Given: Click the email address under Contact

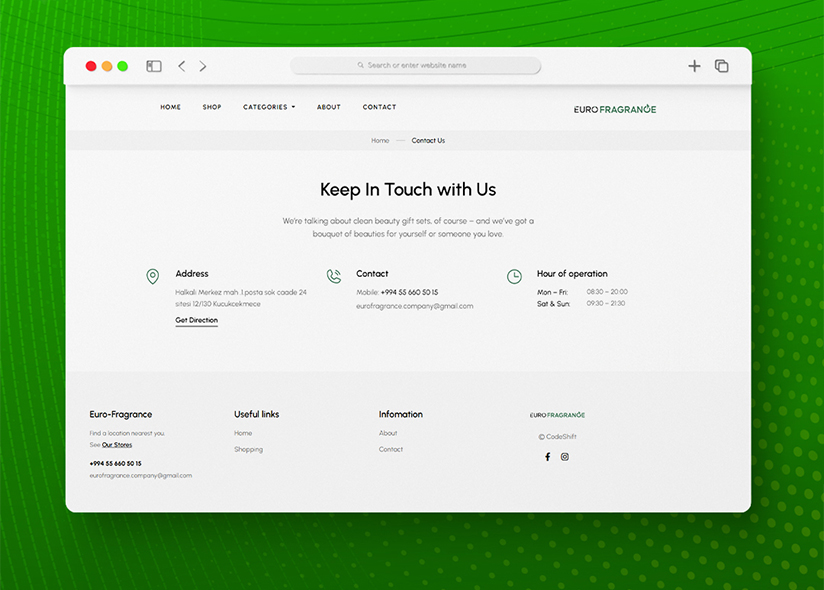Looking at the screenshot, I should pos(415,306).
